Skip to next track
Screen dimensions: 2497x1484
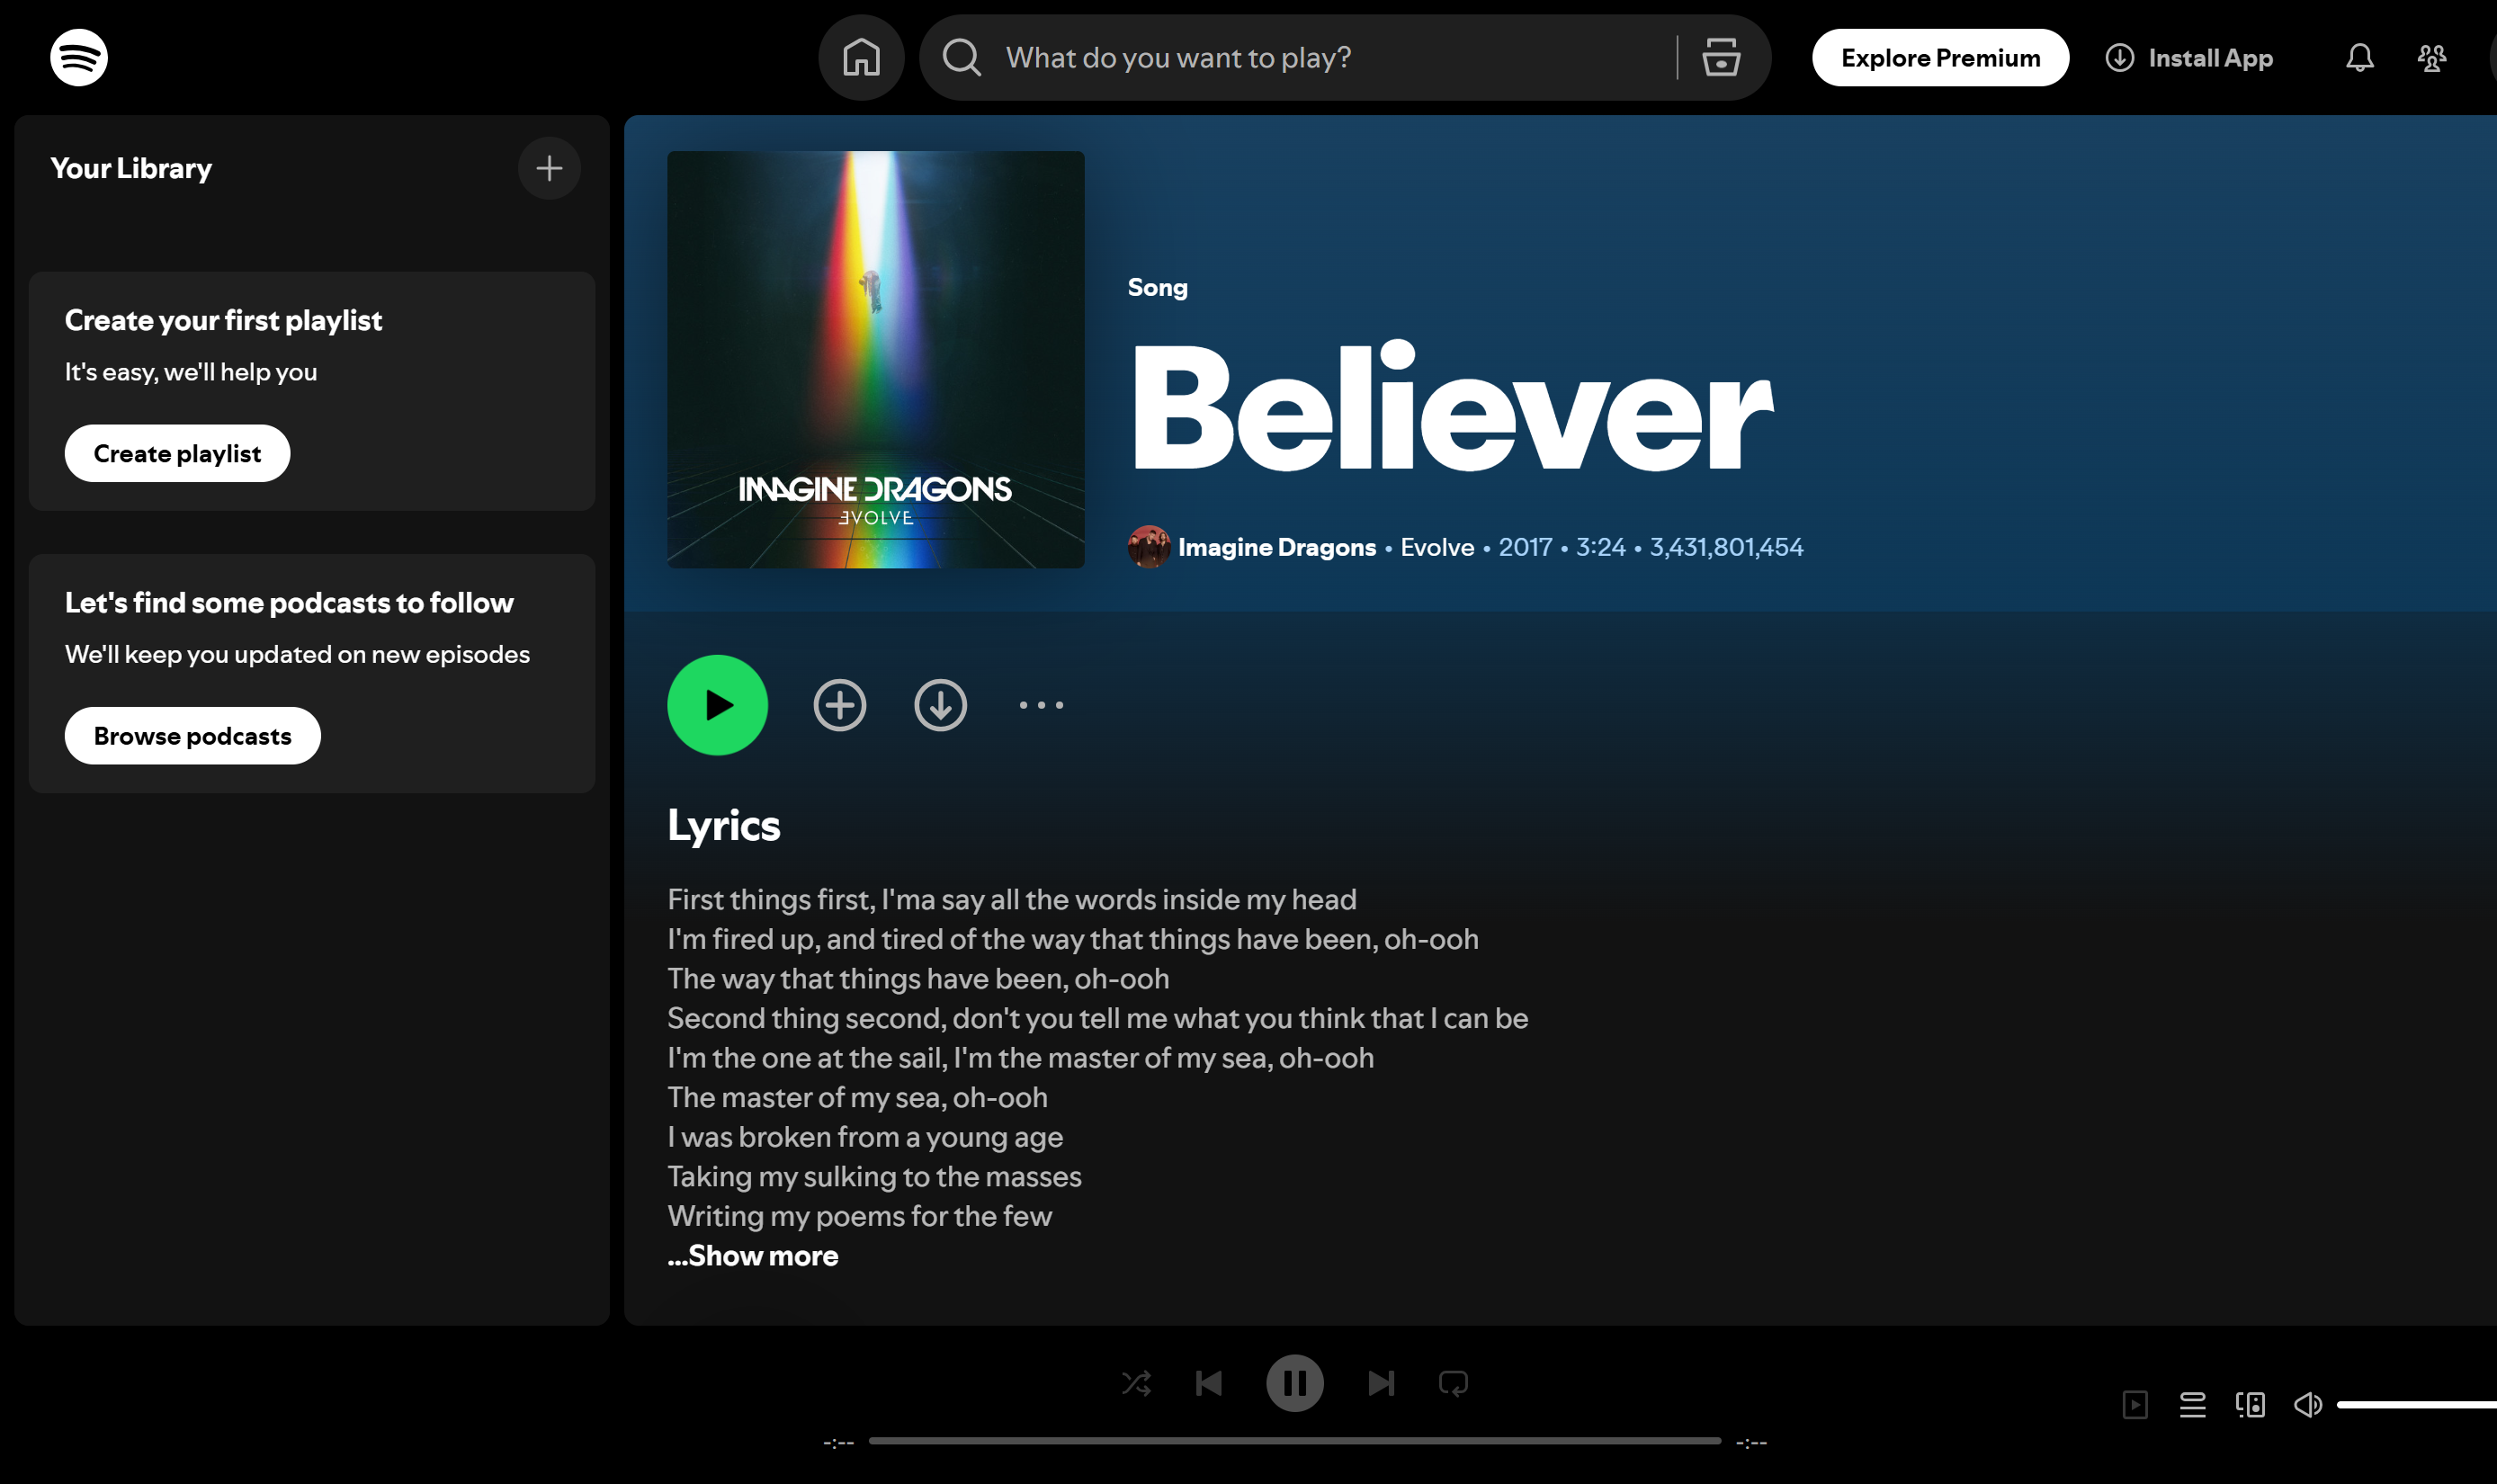(1381, 1383)
